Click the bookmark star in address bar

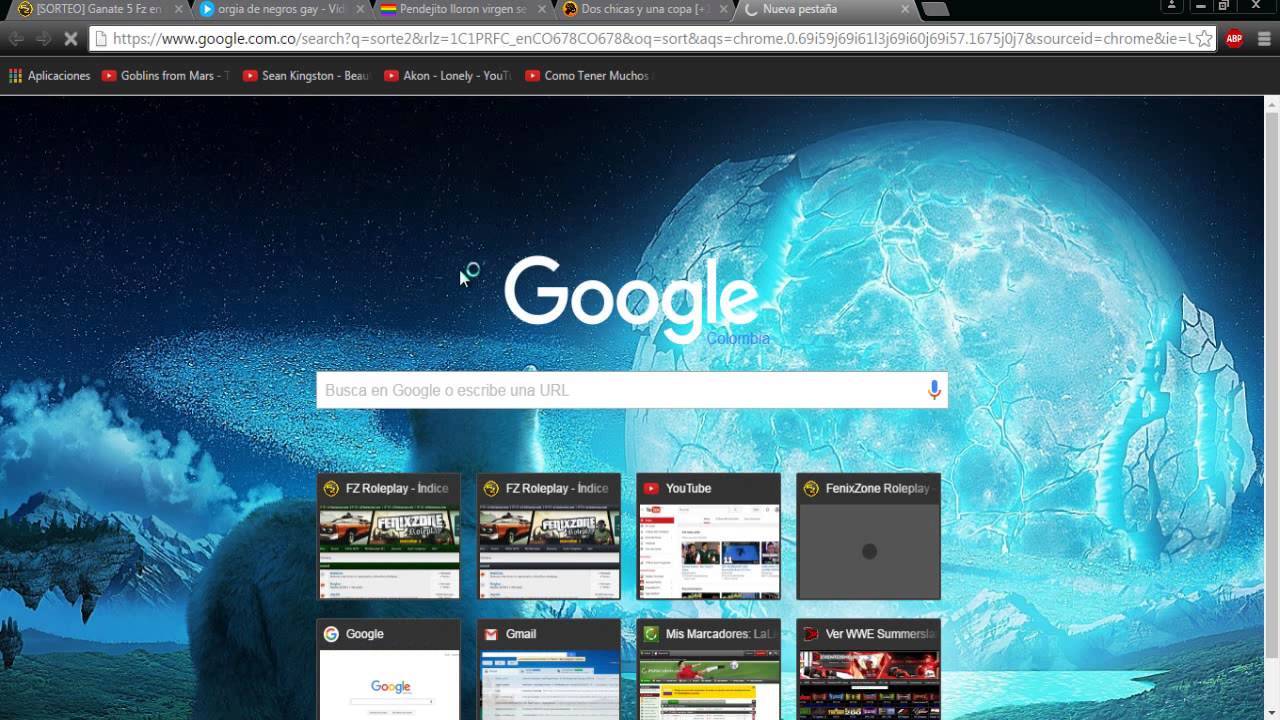pos(1204,39)
